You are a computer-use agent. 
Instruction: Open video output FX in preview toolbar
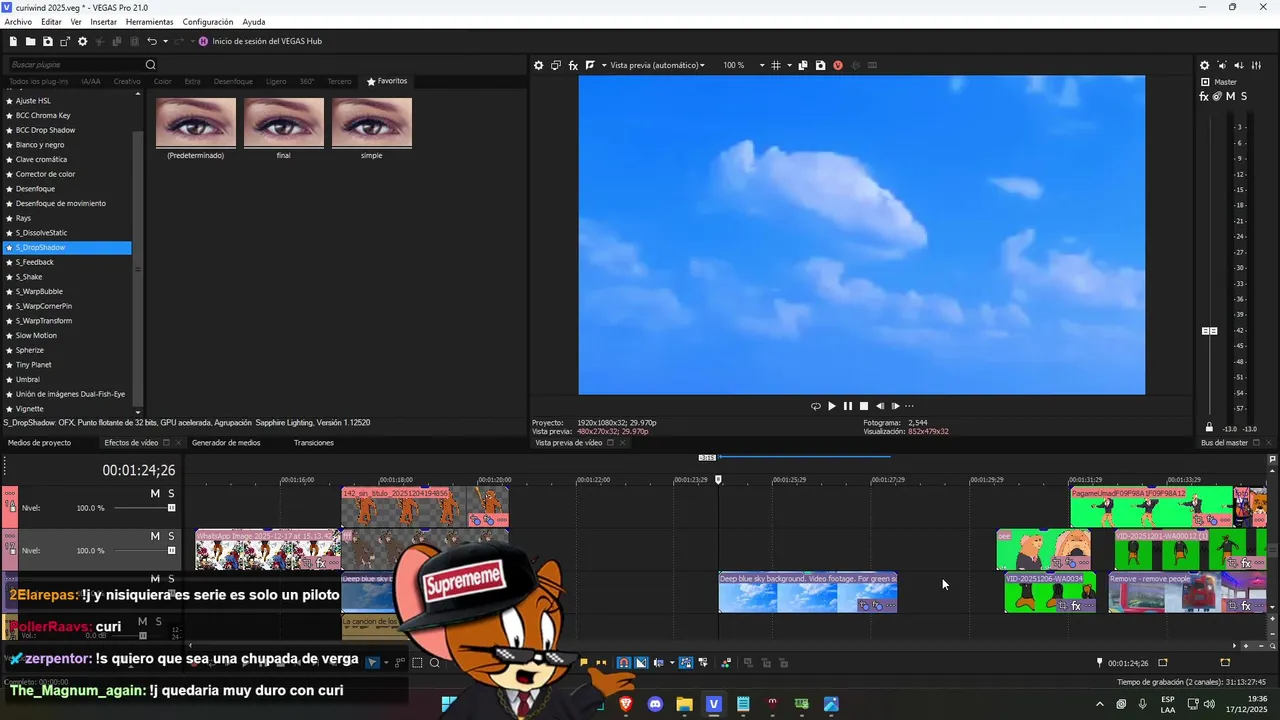click(x=573, y=65)
